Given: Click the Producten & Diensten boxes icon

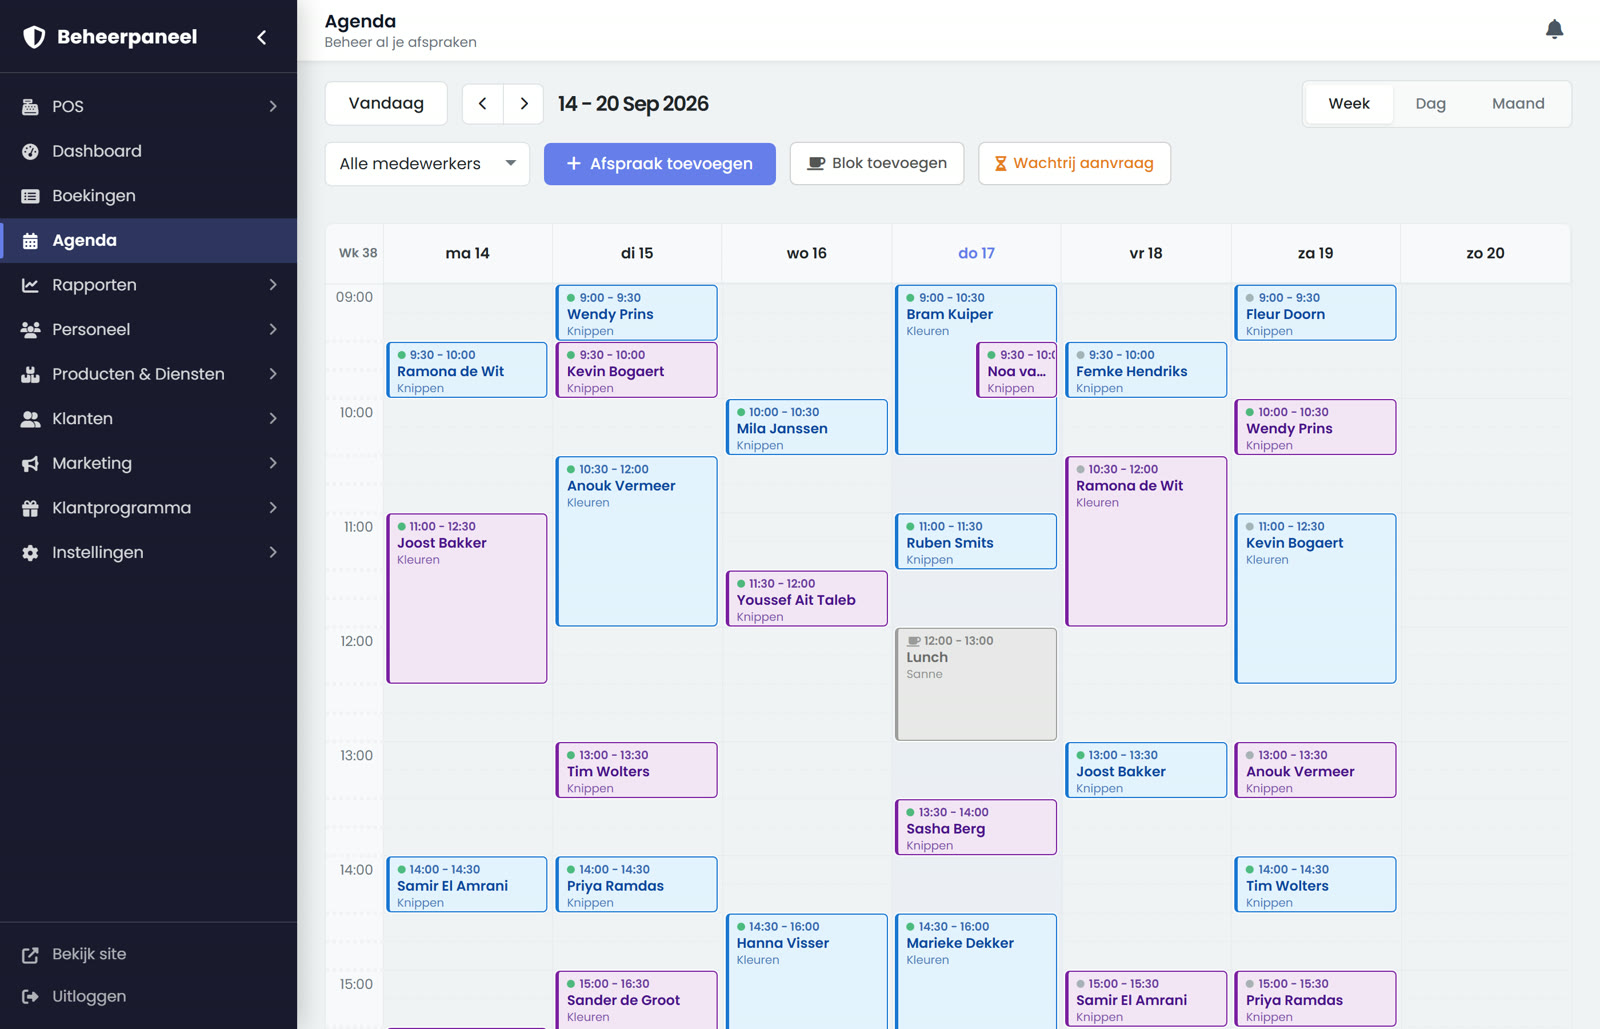Looking at the screenshot, I should (30, 374).
